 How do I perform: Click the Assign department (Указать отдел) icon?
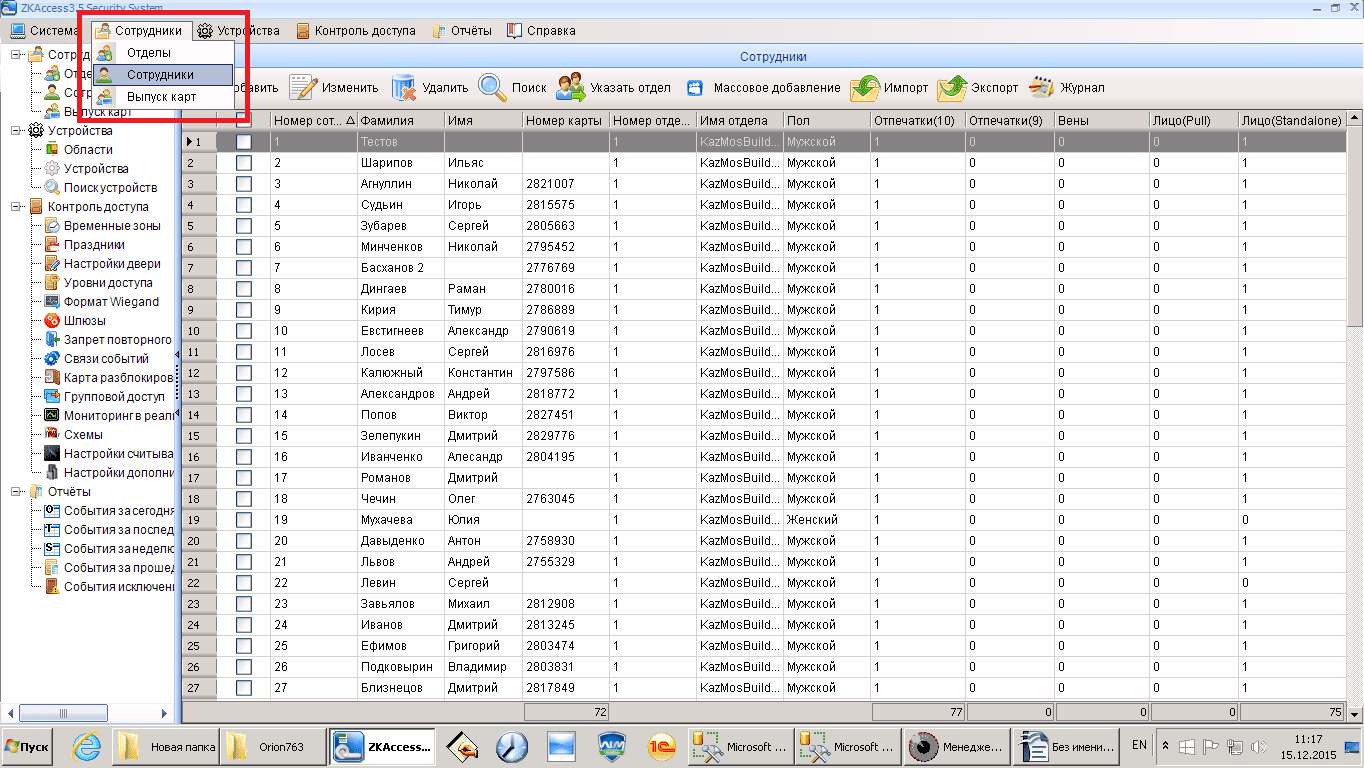click(x=571, y=88)
